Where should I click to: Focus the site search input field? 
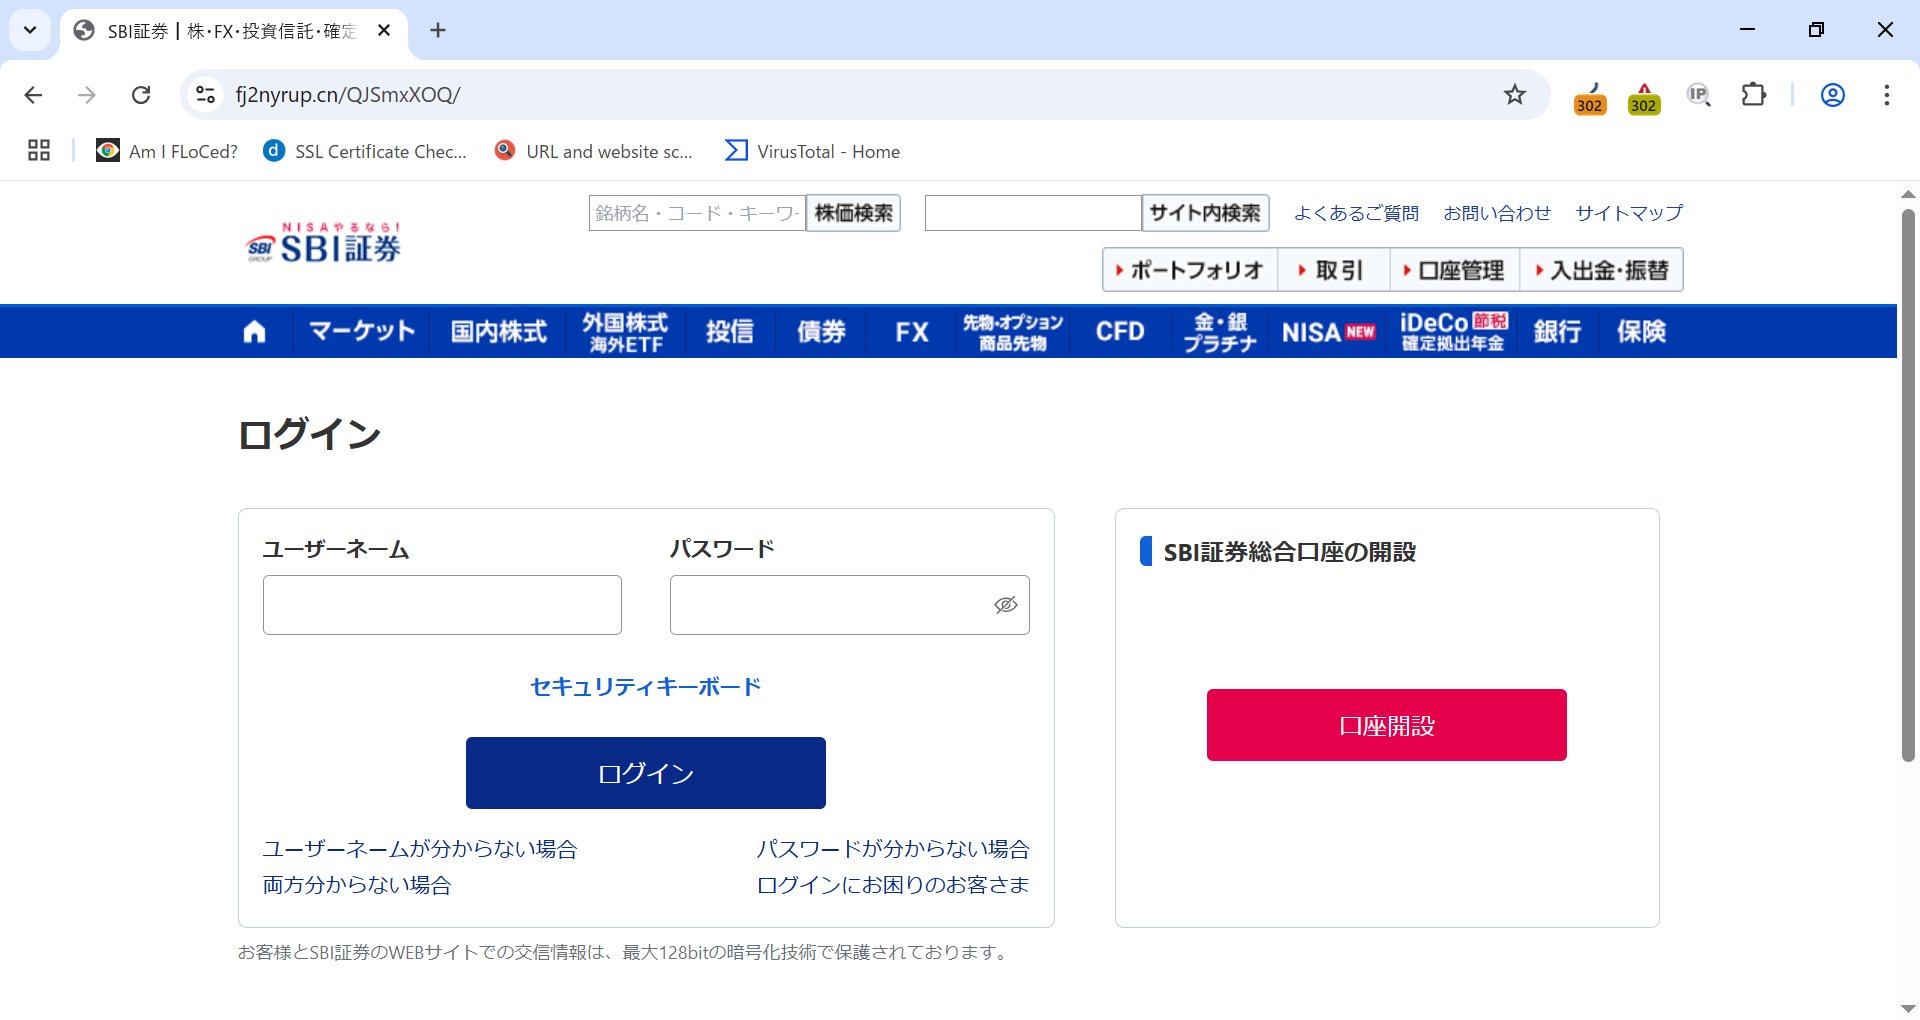pyautogui.click(x=1033, y=213)
